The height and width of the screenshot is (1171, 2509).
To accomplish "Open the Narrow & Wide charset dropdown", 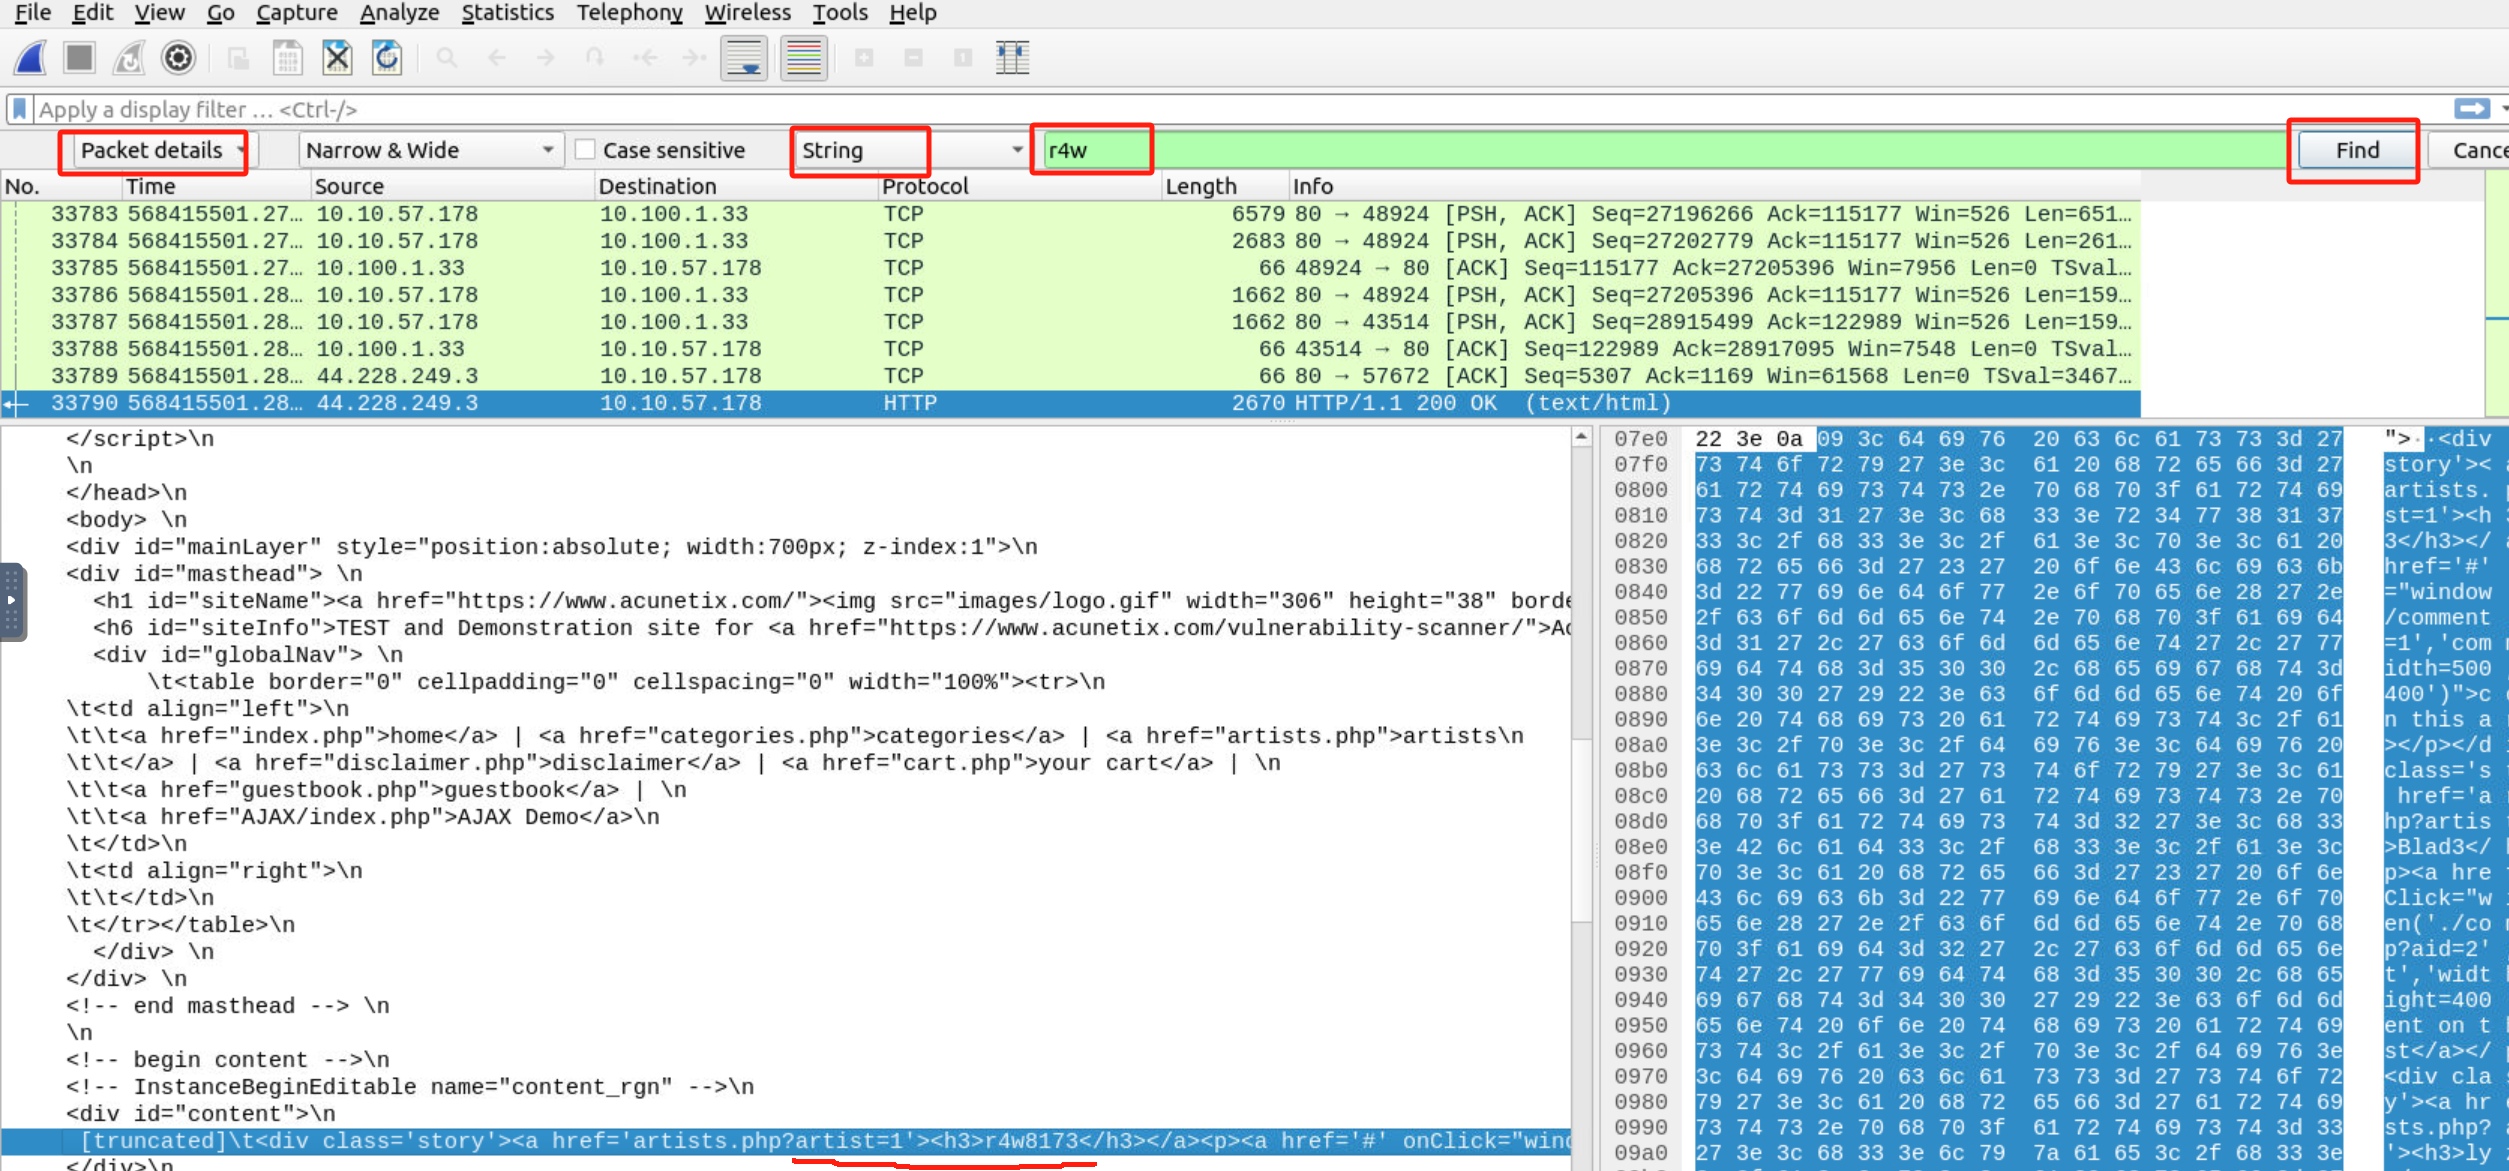I will pos(430,150).
